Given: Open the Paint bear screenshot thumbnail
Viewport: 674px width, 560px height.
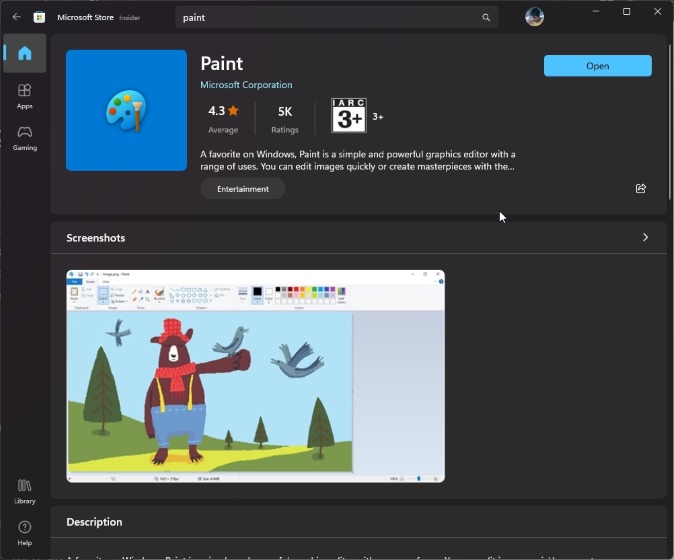Looking at the screenshot, I should [255, 376].
